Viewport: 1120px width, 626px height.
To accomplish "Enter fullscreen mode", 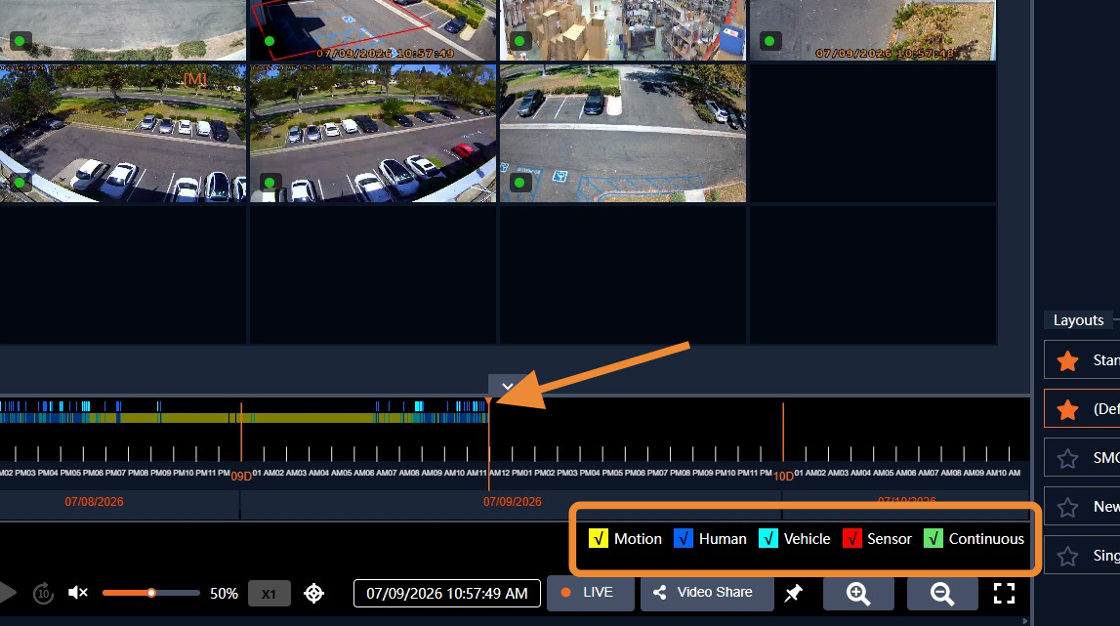I will click(x=1004, y=593).
